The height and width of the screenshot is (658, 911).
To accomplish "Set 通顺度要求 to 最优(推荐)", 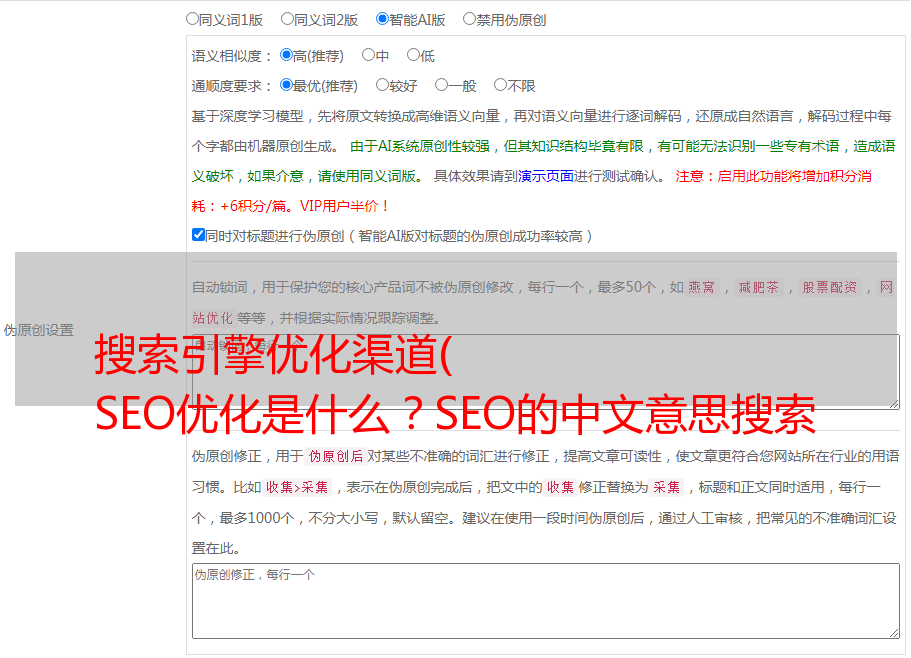I will [286, 85].
